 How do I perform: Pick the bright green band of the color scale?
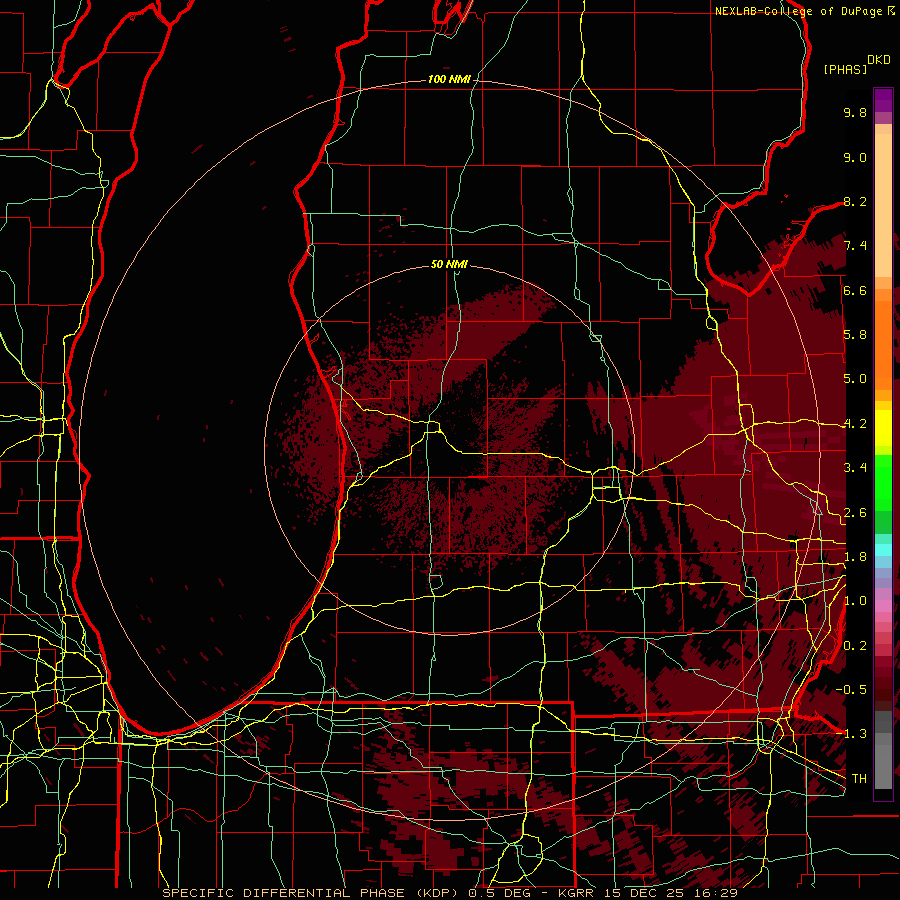tap(883, 481)
